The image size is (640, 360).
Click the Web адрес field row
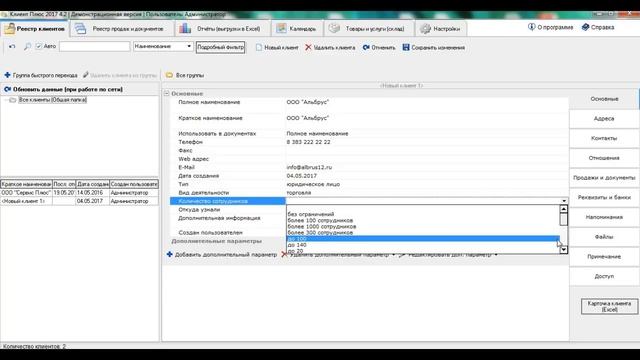(x=369, y=159)
